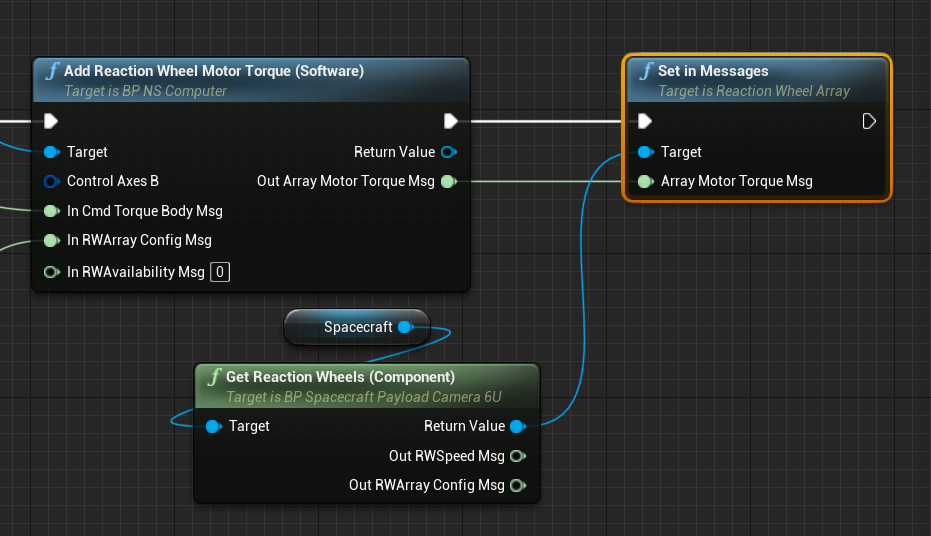
Task: Click the Control Axes B input pin
Action: click(51, 181)
